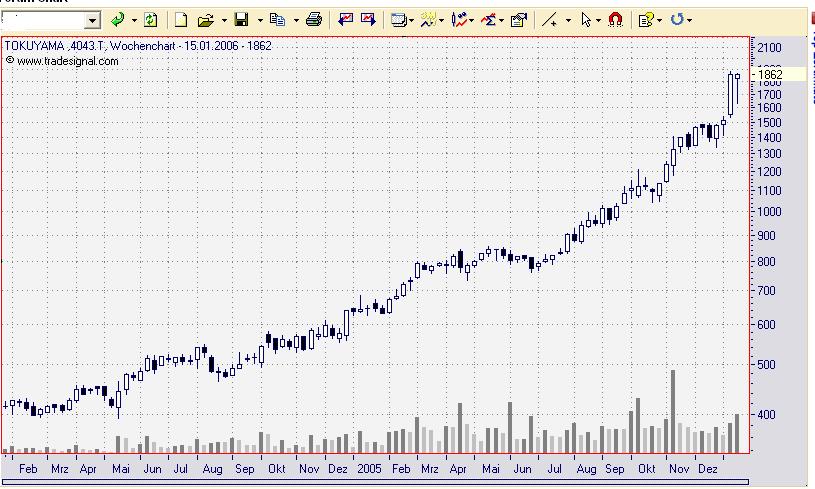Expand the pointer tool dropdown arrow
This screenshot has width=815, height=489.
pyautogui.click(x=598, y=21)
